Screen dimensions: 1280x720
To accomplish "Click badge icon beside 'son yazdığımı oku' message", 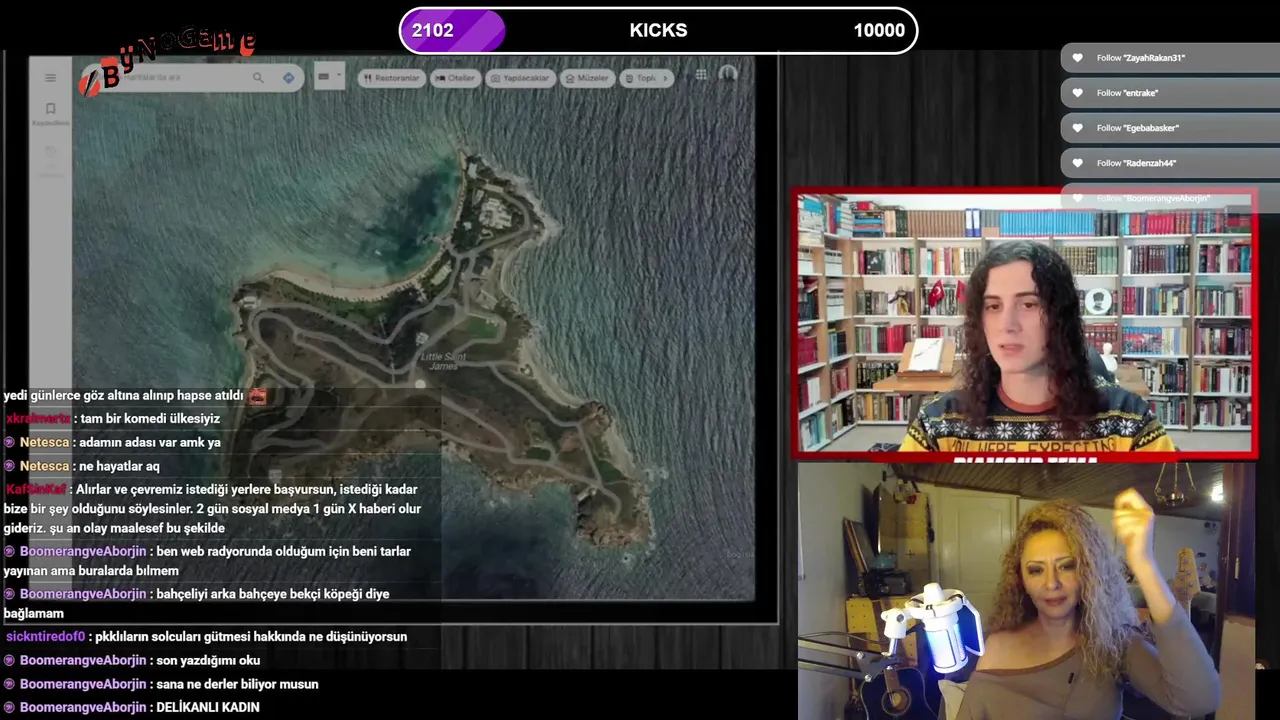I will click(x=10, y=660).
